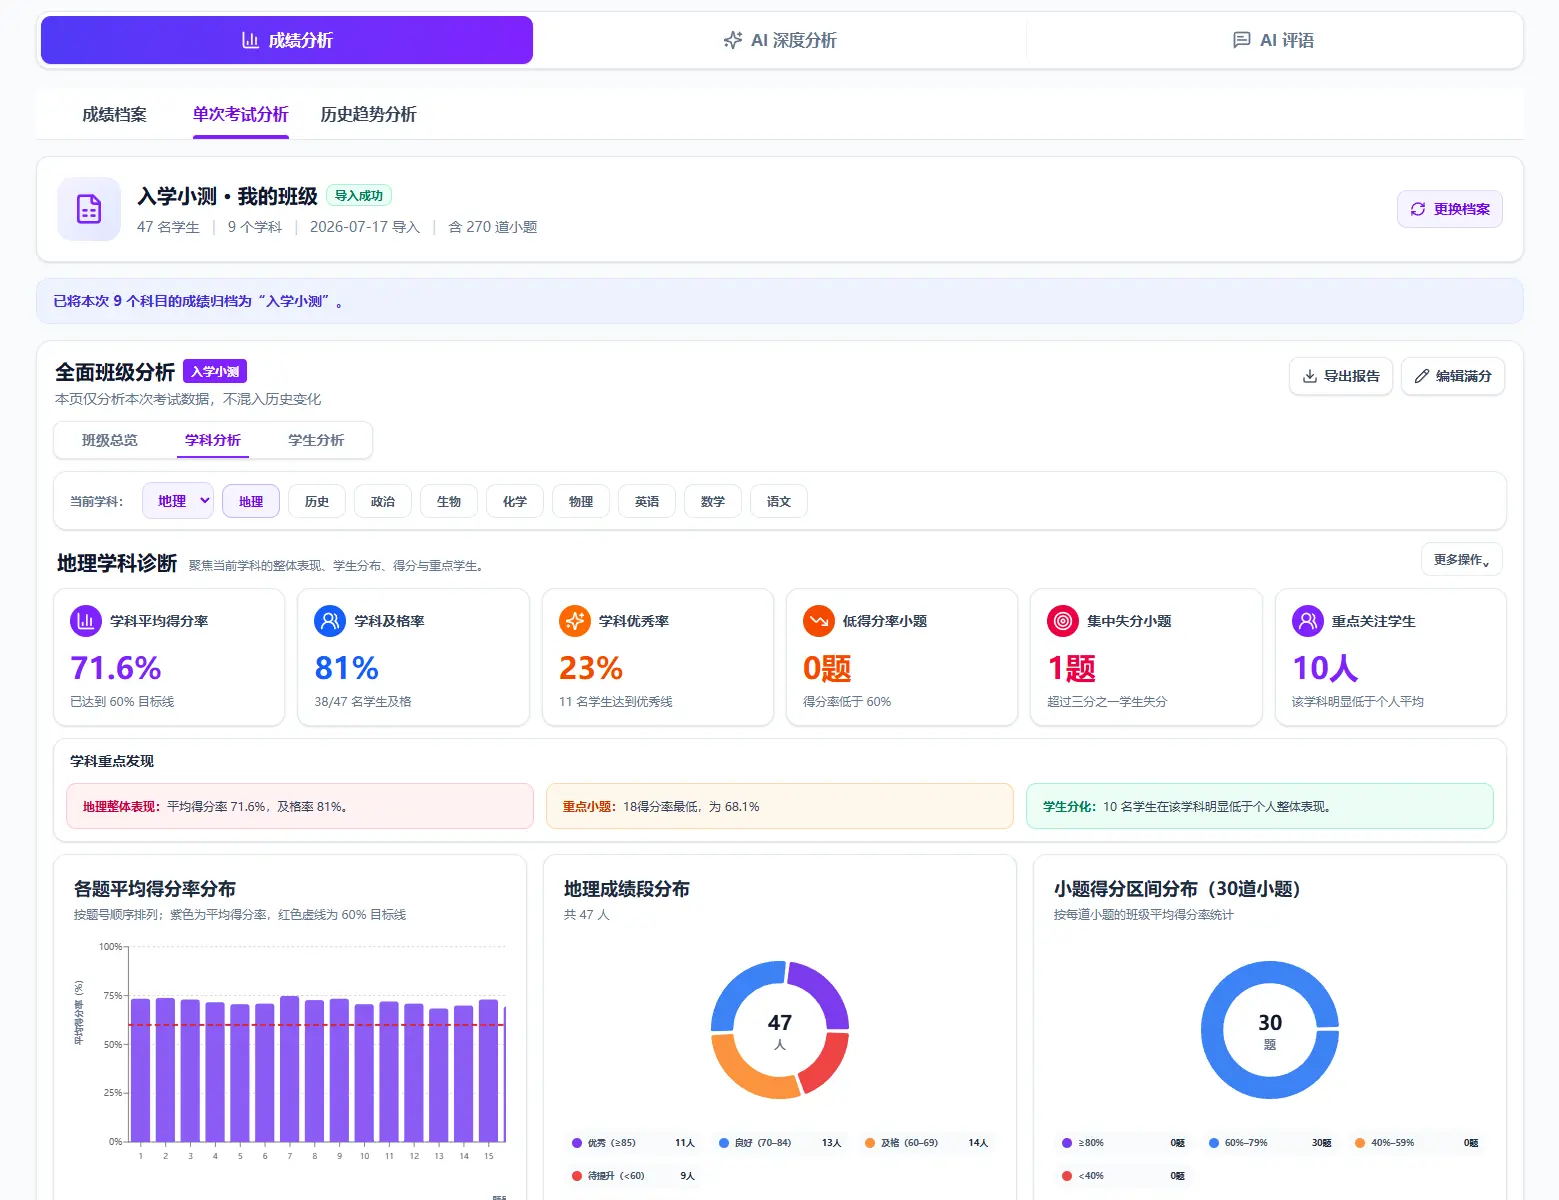Click the red target icon on 集中失分小题
Screen dimensions: 1559x1200
tap(1063, 621)
